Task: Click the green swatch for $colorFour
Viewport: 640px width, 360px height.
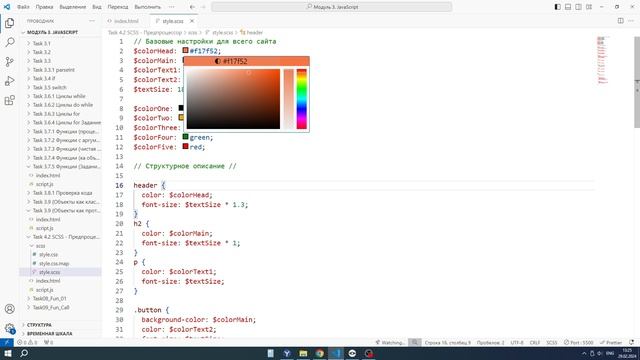Action: click(185, 137)
